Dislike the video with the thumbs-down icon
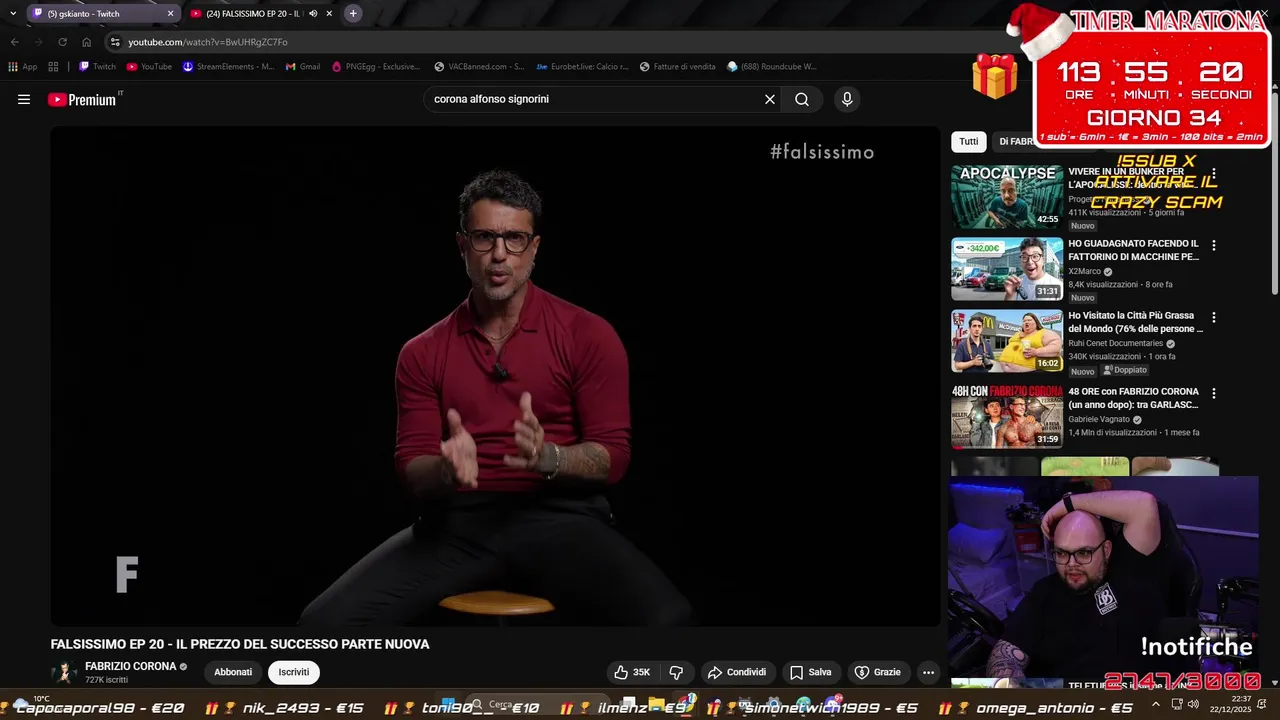Viewport: 1280px width, 720px height. [676, 672]
